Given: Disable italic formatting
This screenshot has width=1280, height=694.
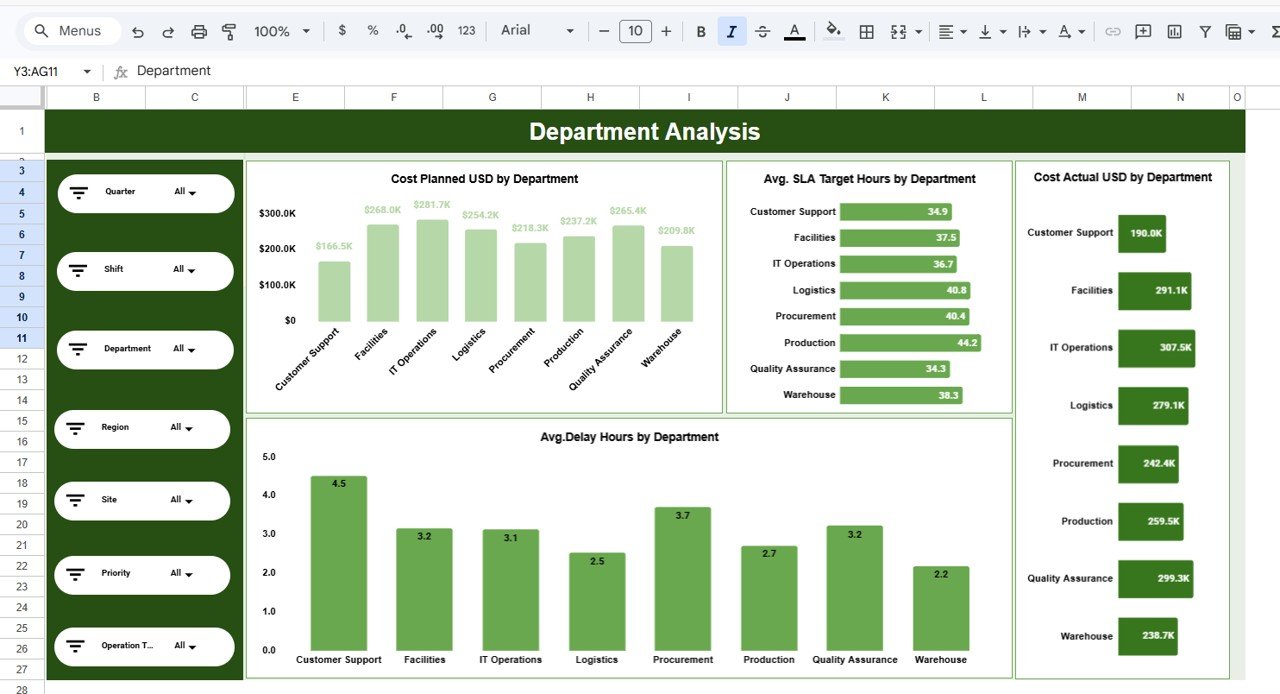Looking at the screenshot, I should pos(731,31).
